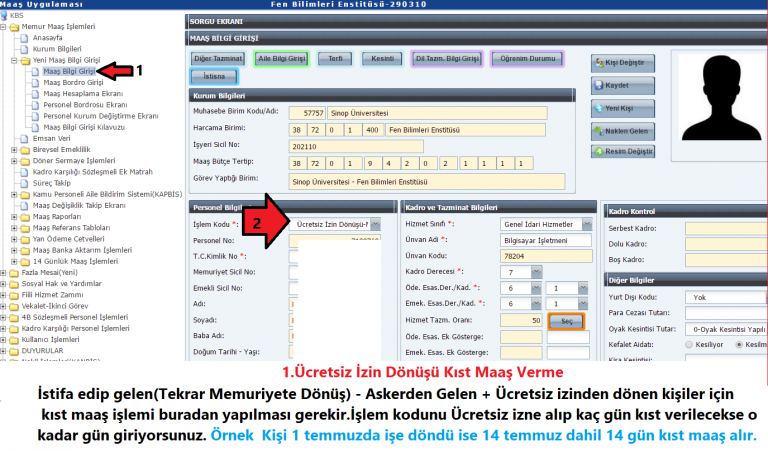Change photo with Resim Değiştir

tap(623, 151)
